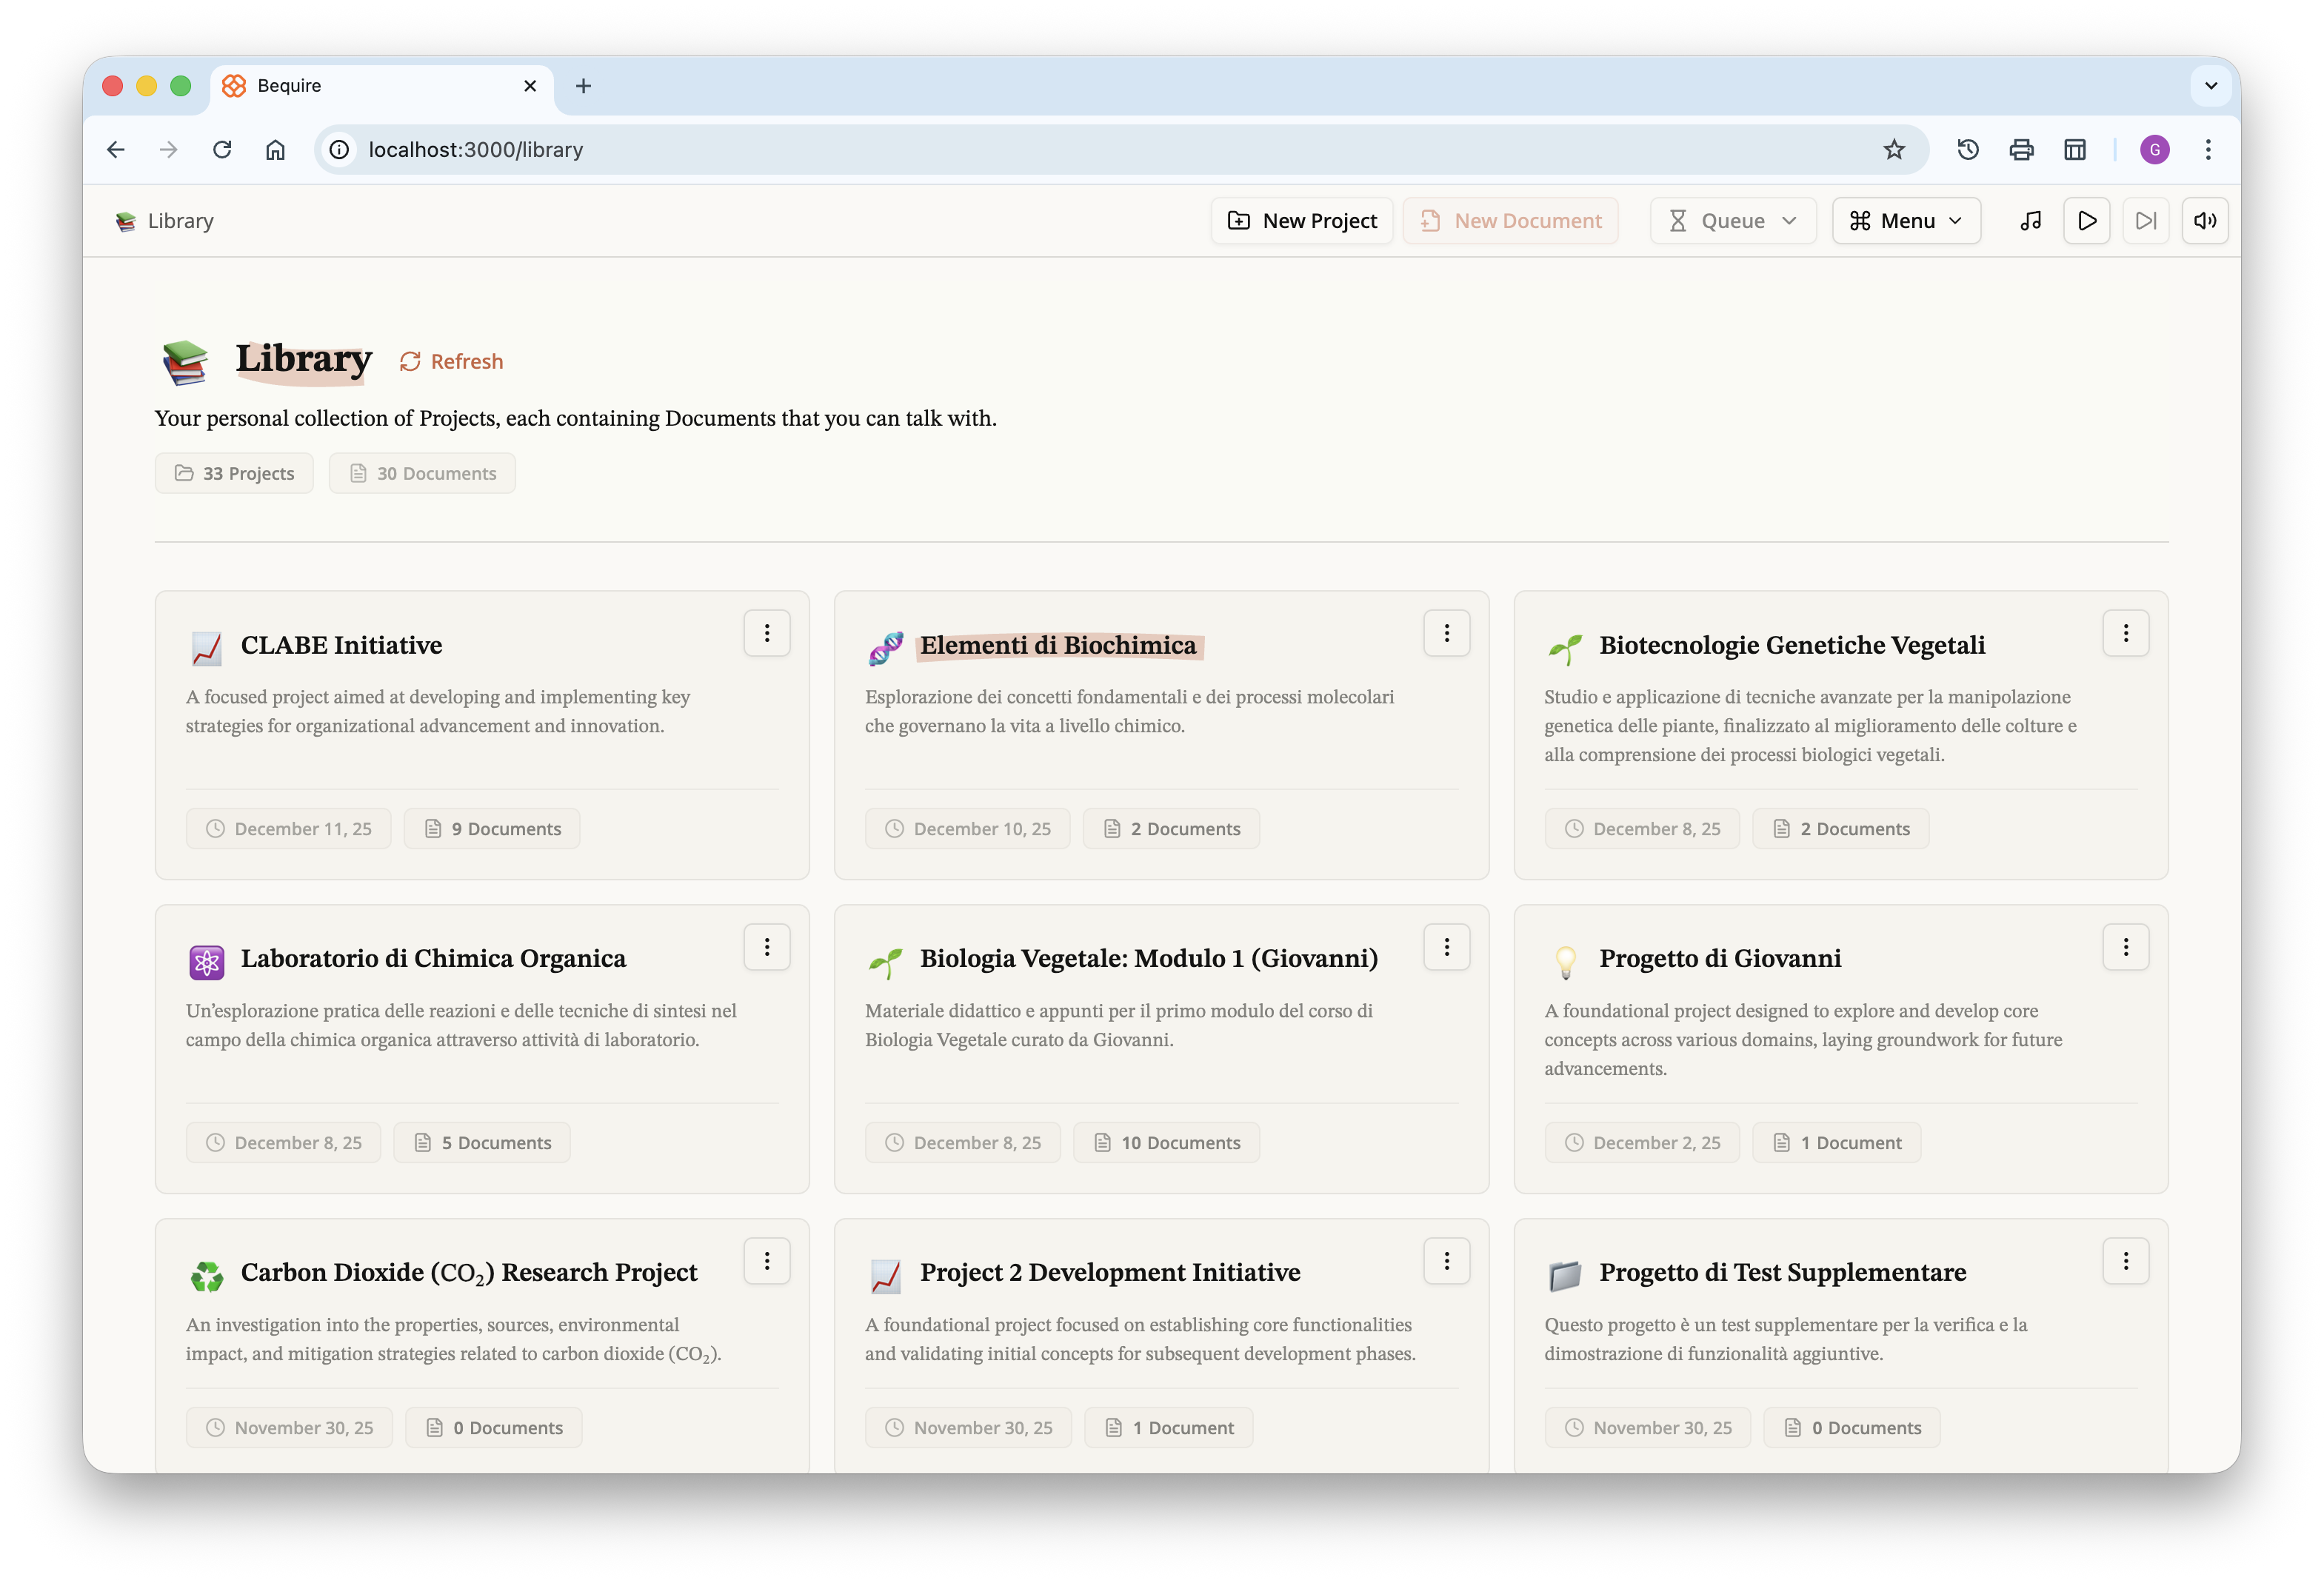Click the New Project button

click(1301, 221)
